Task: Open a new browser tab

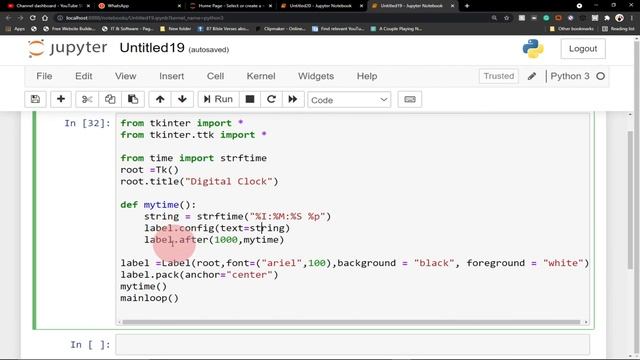Action: click(x=467, y=6)
